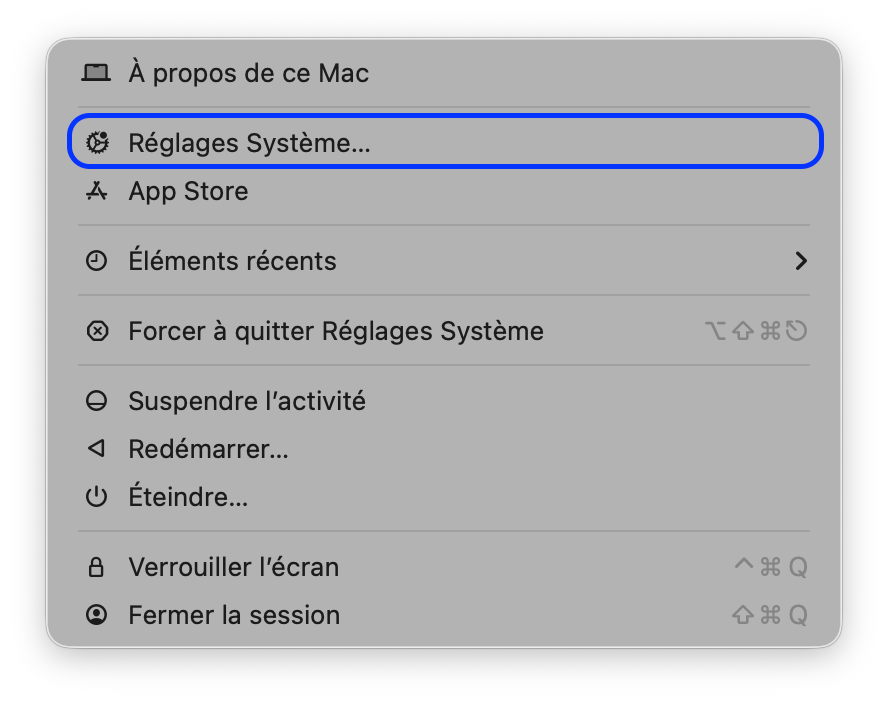The width and height of the screenshot is (888, 702).
Task: Expand the Éléments récents submenu arrow
Action: pyautogui.click(x=800, y=261)
